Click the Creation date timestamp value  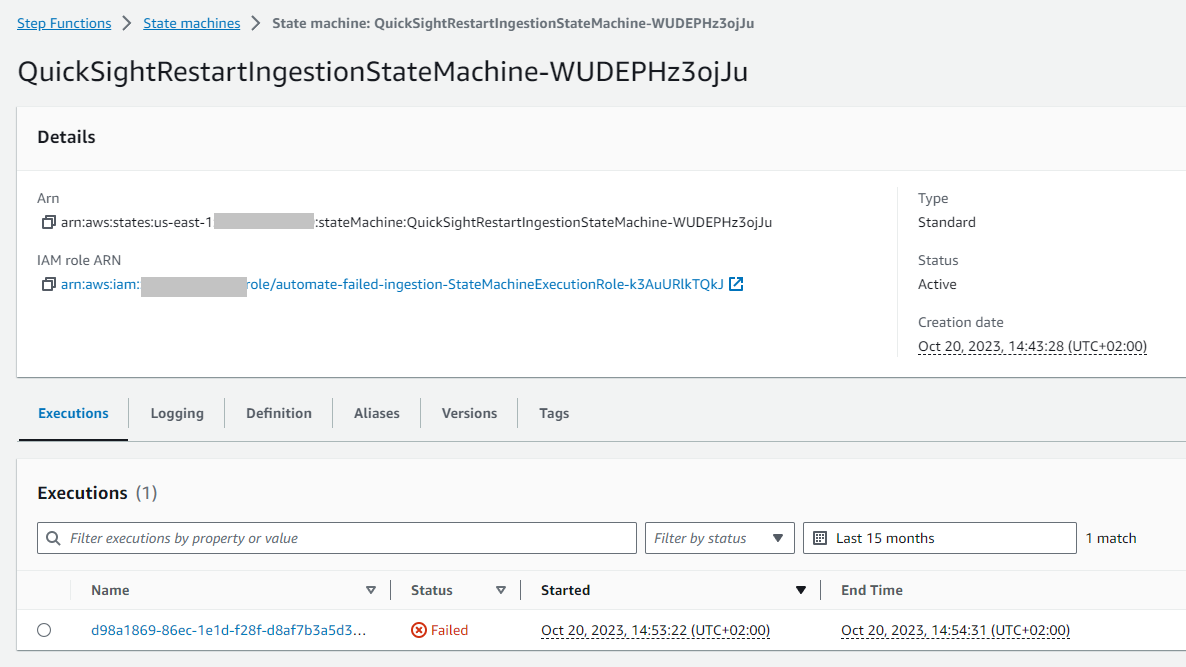(x=1032, y=346)
